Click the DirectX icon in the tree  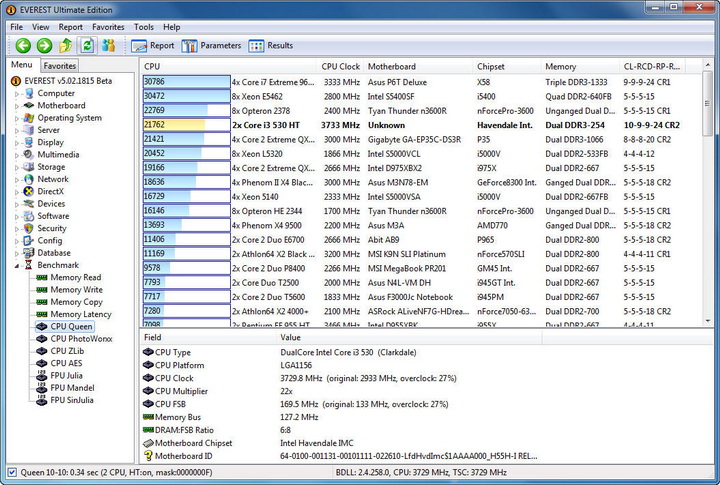[29, 192]
